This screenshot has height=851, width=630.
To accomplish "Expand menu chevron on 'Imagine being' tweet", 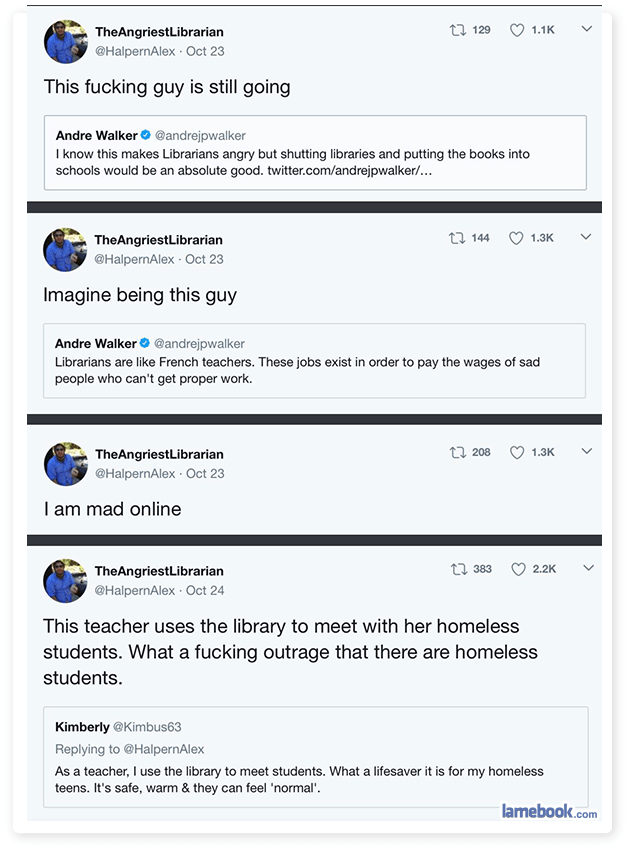I will pyautogui.click(x=587, y=237).
